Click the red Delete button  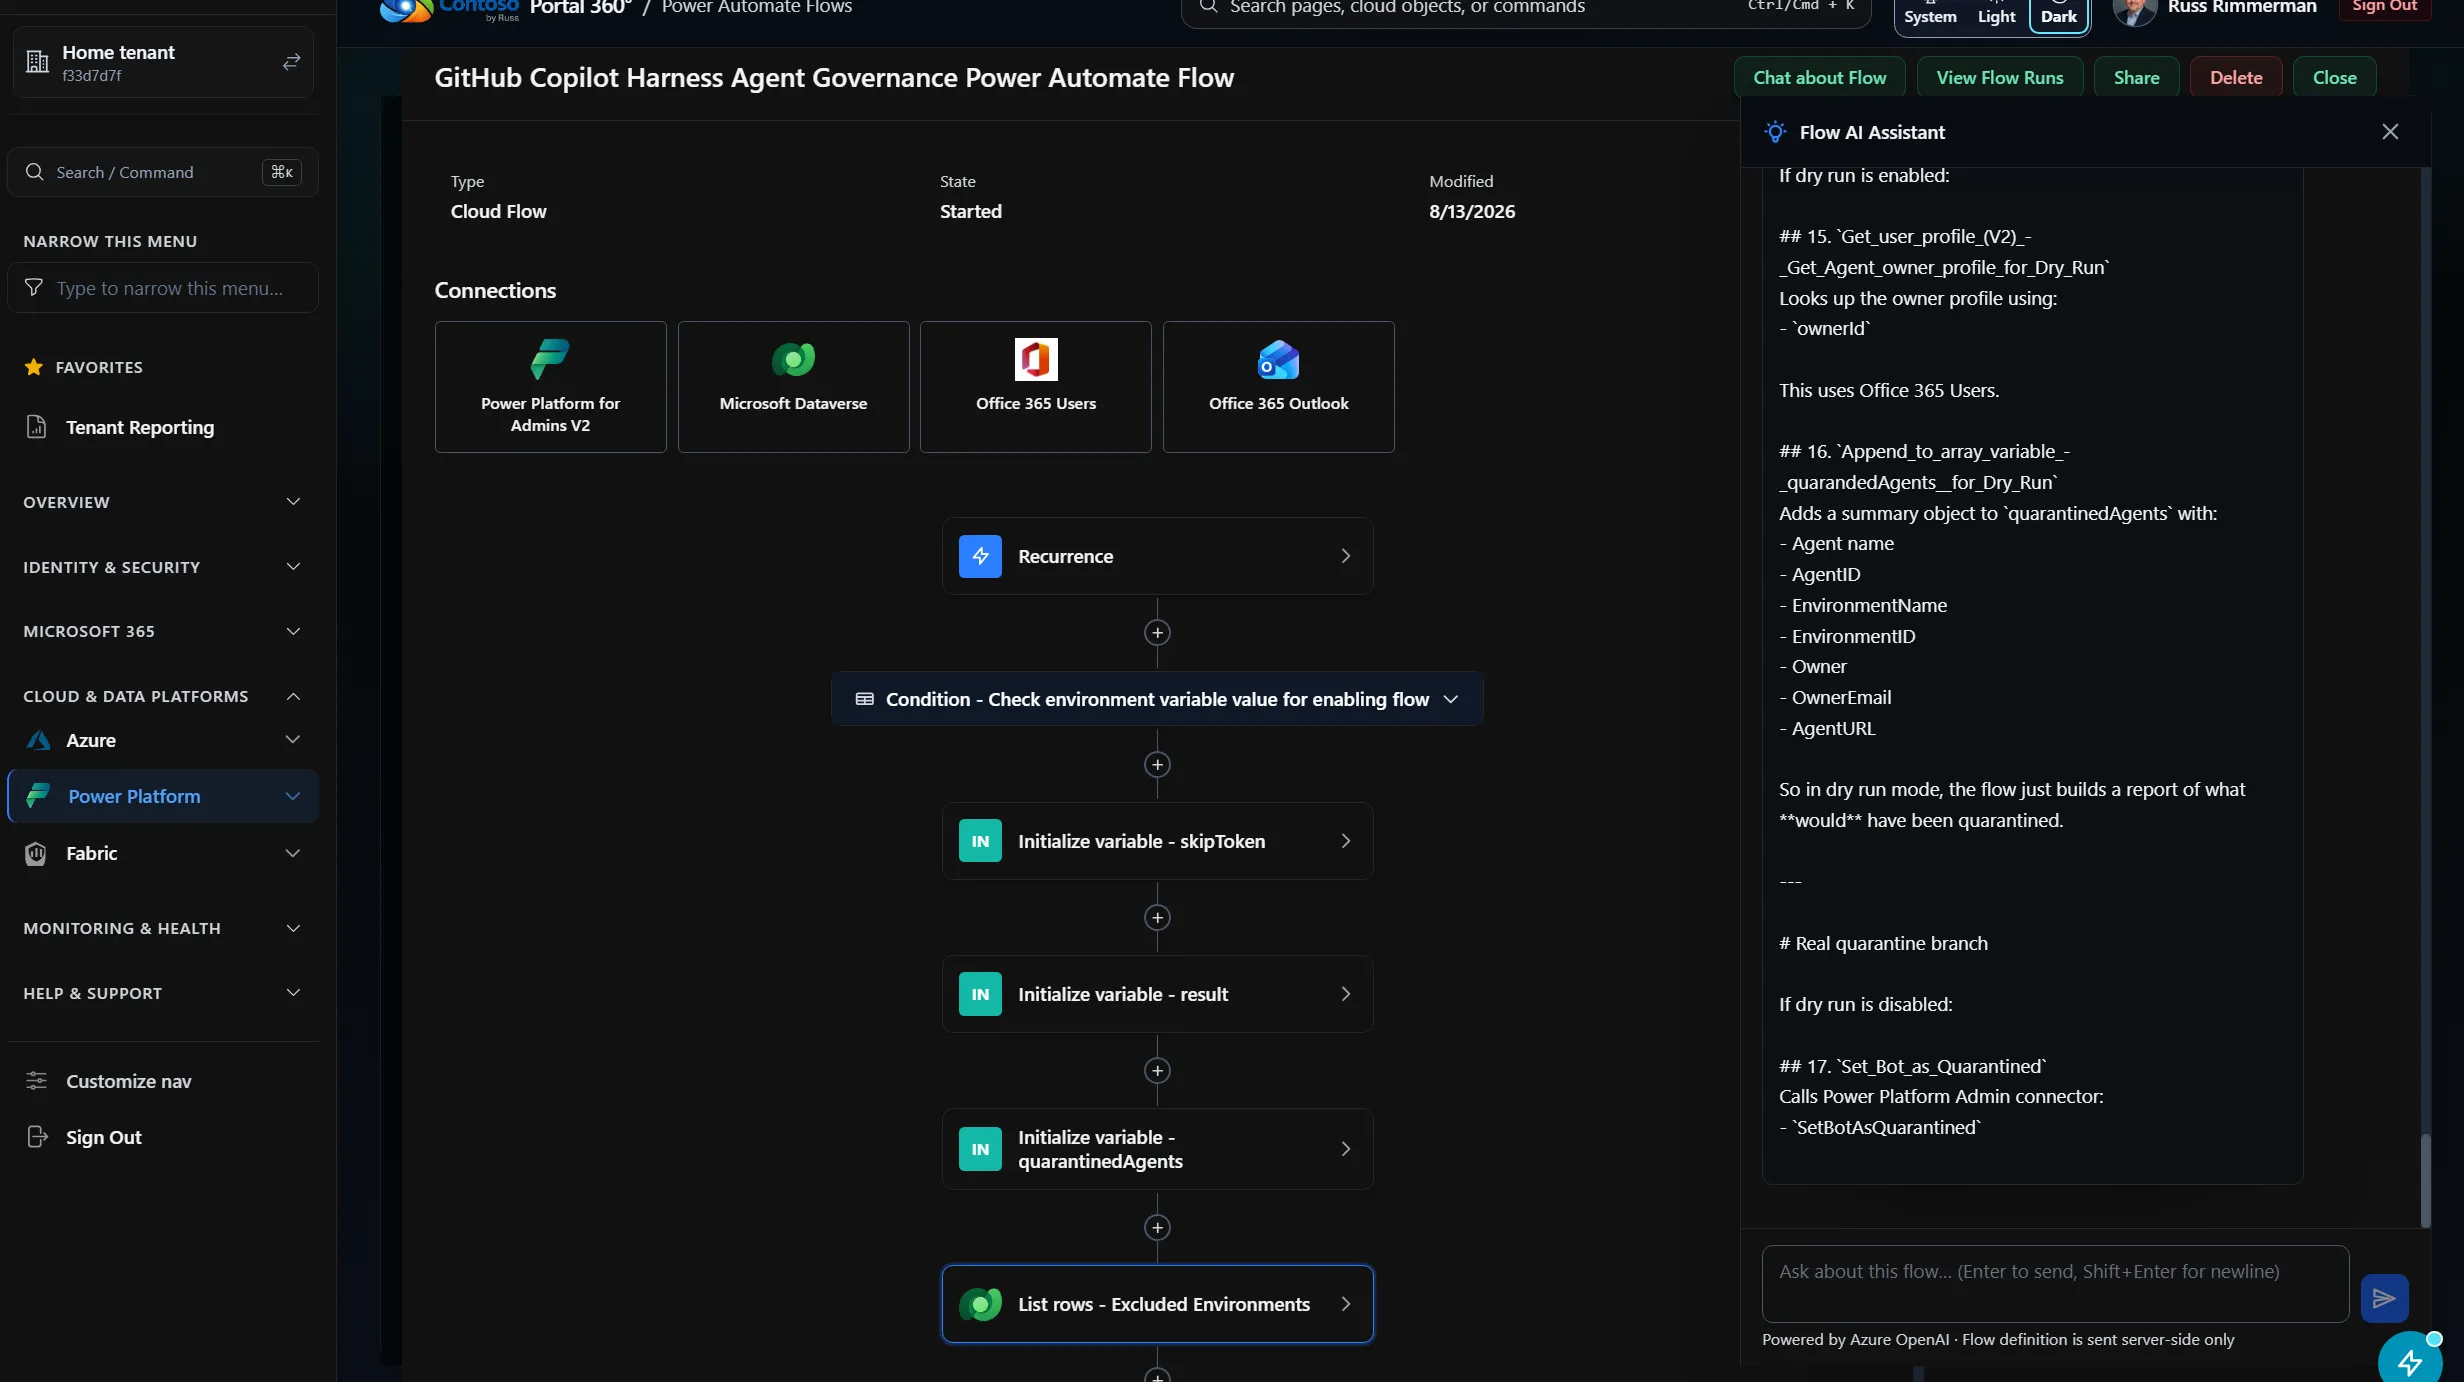pos(2236,77)
